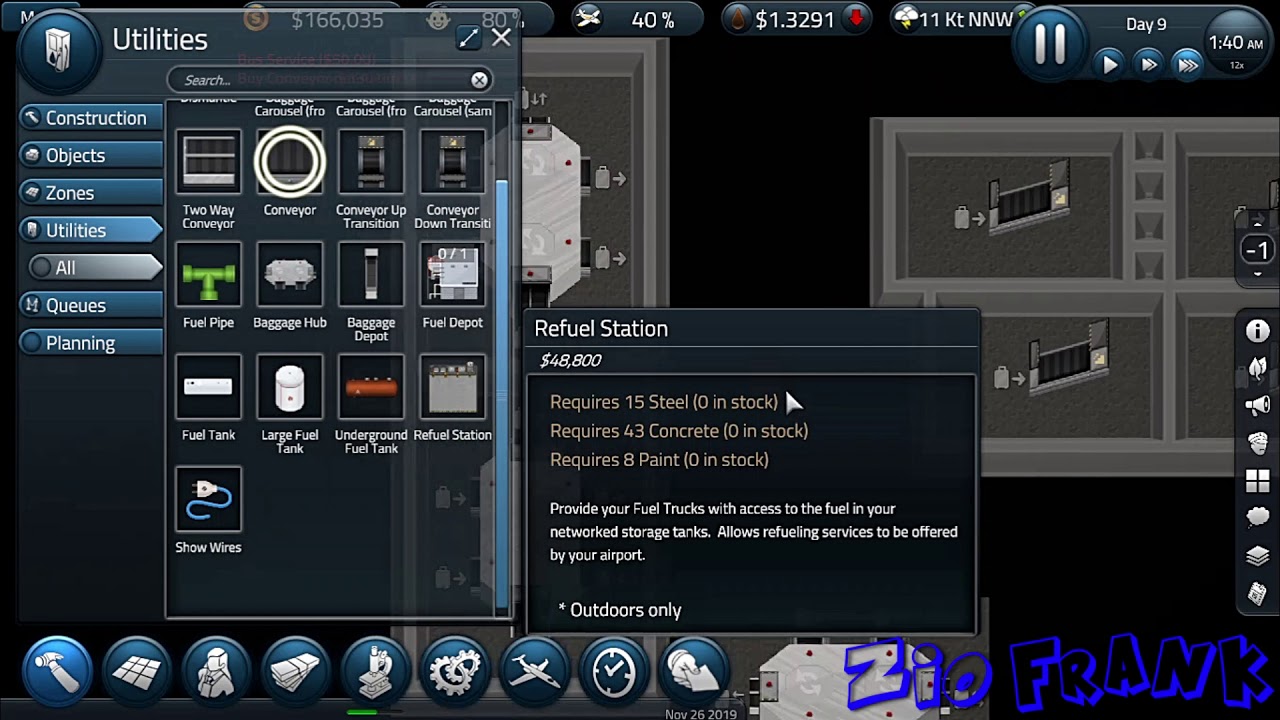This screenshot has width=1280, height=720.
Task: Open the four-squares grid view icon
Action: tap(1257, 481)
